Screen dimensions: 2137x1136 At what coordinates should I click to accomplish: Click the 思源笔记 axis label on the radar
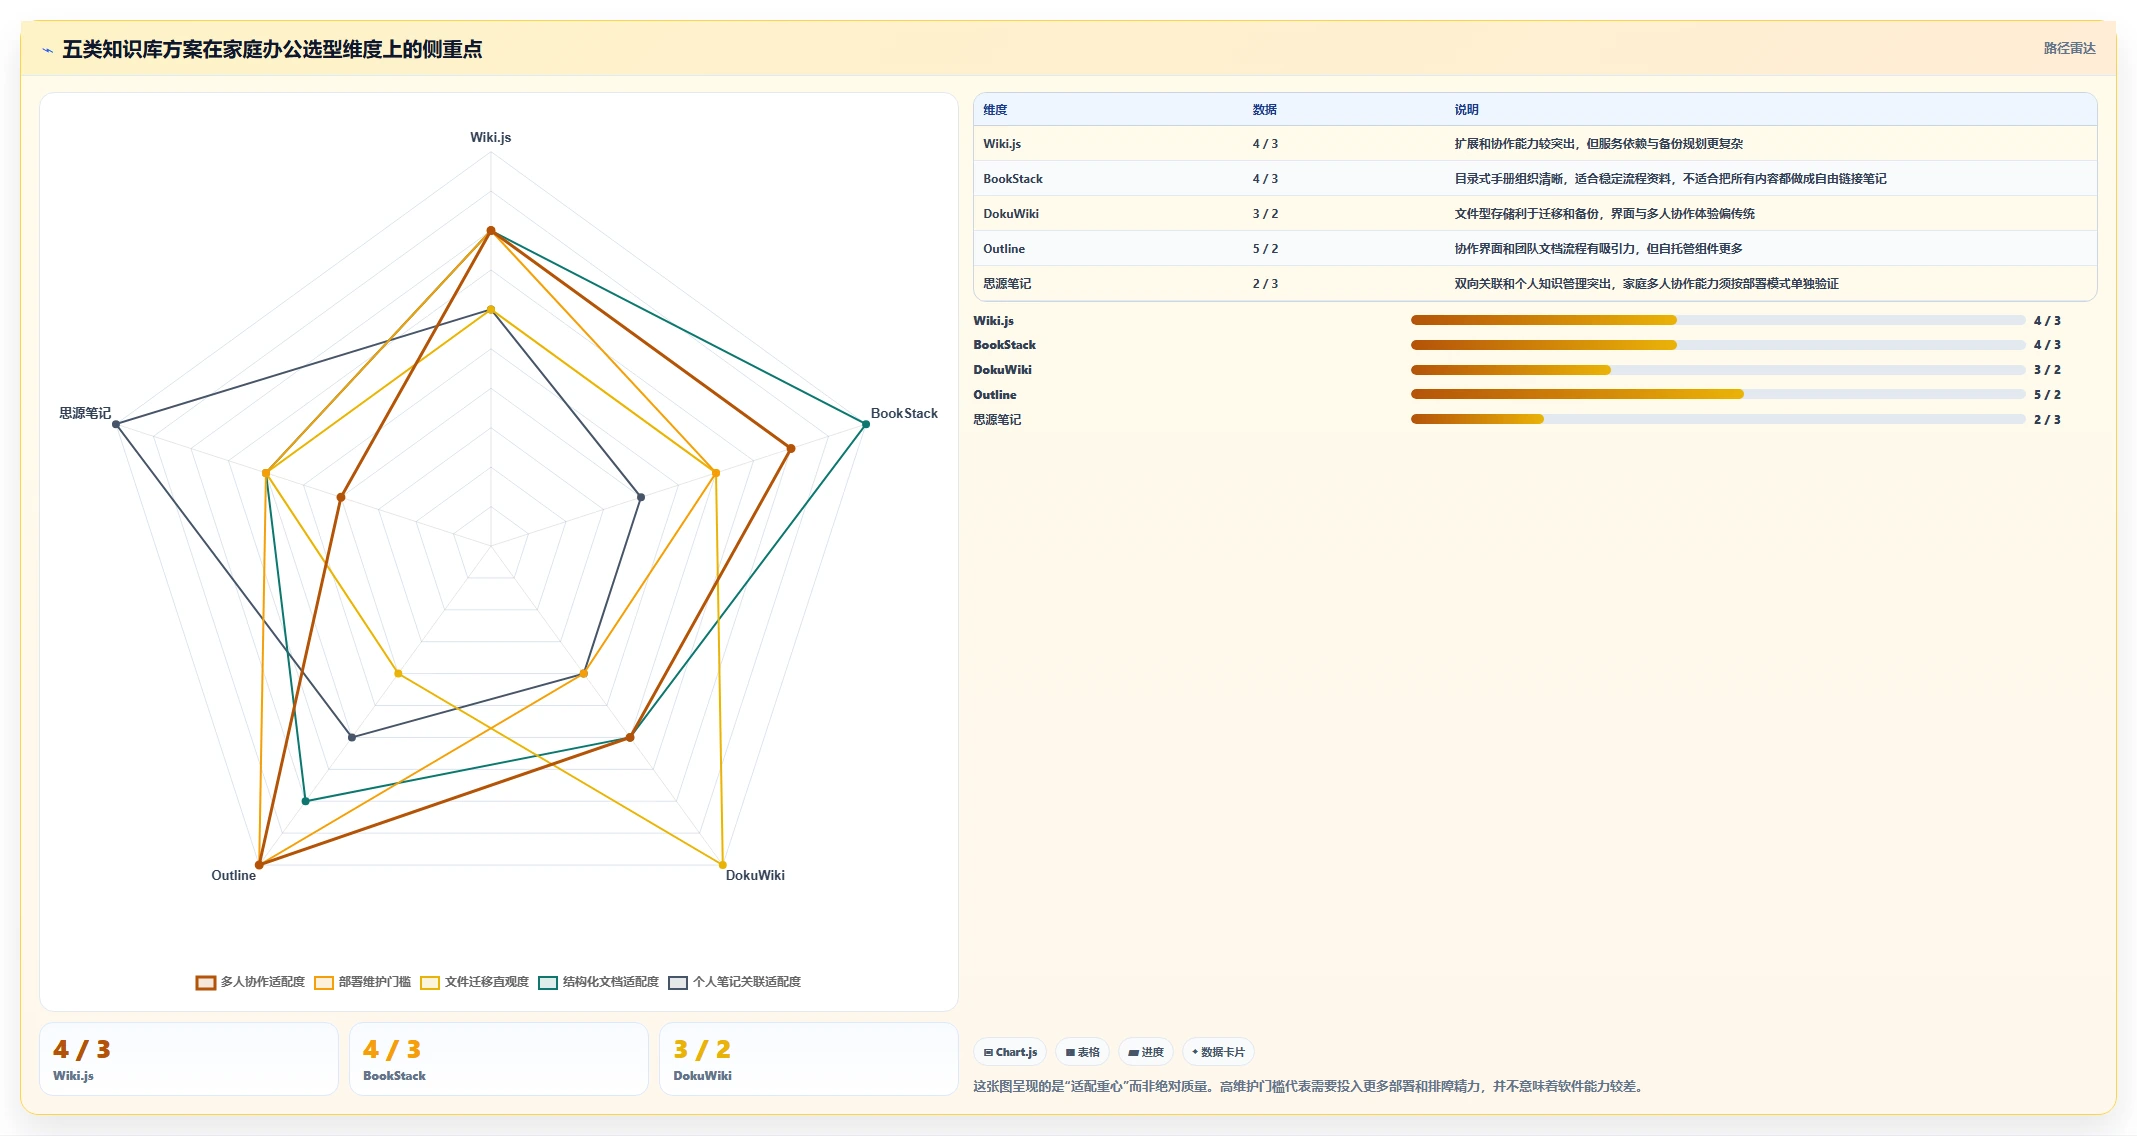coord(85,413)
